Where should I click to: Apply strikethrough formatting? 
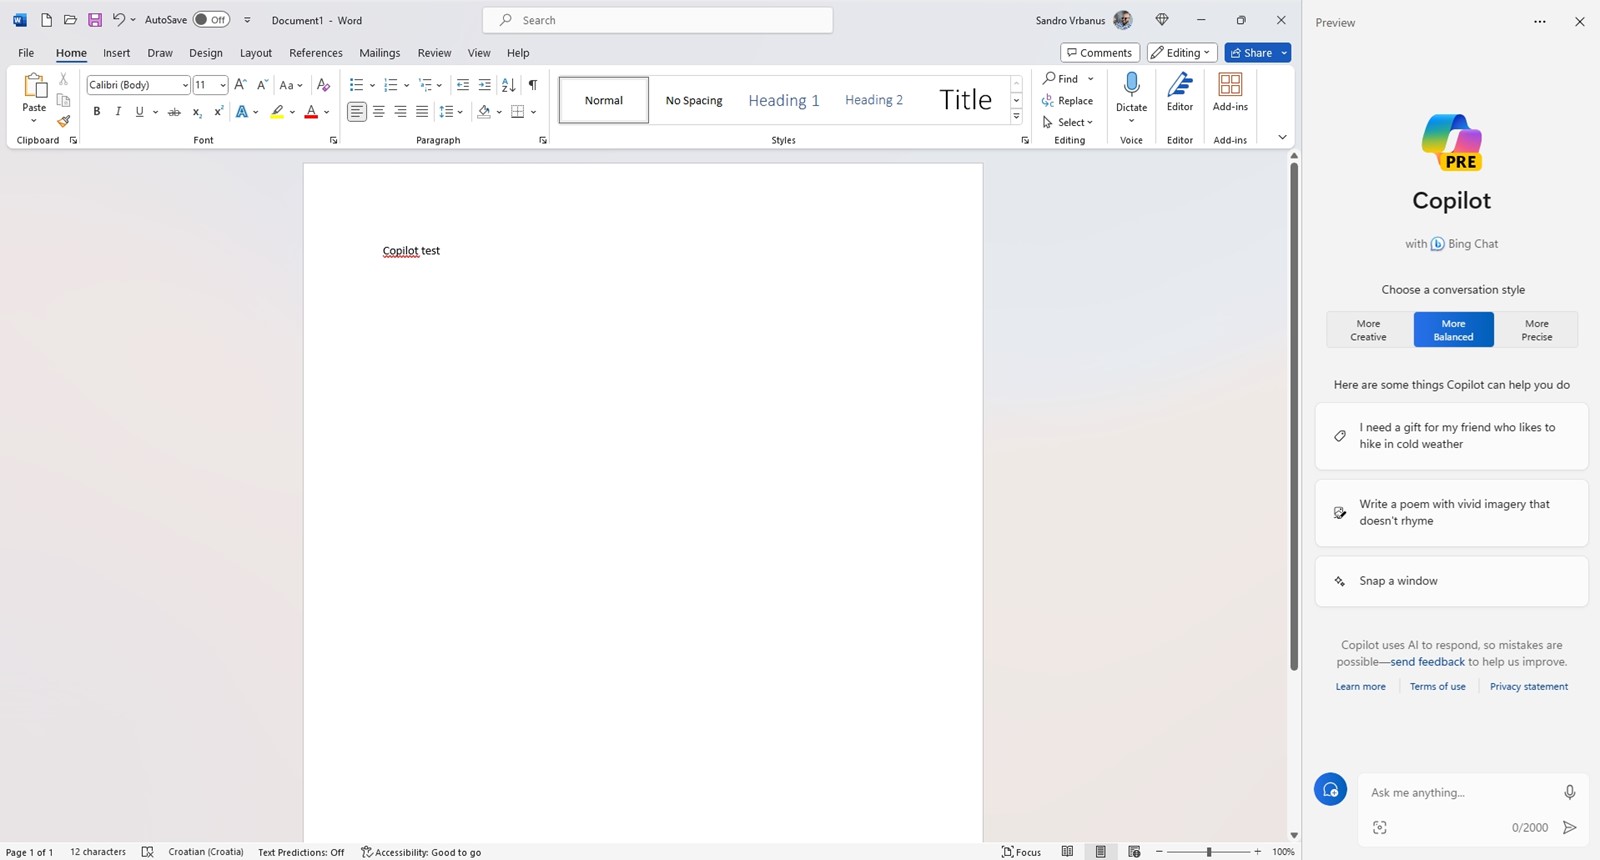174,112
